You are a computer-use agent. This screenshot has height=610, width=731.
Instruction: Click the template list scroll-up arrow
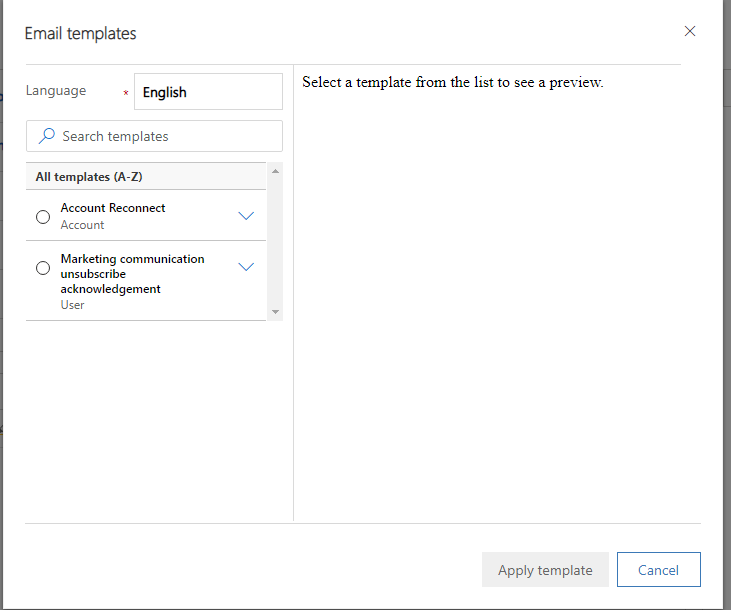[x=276, y=171]
